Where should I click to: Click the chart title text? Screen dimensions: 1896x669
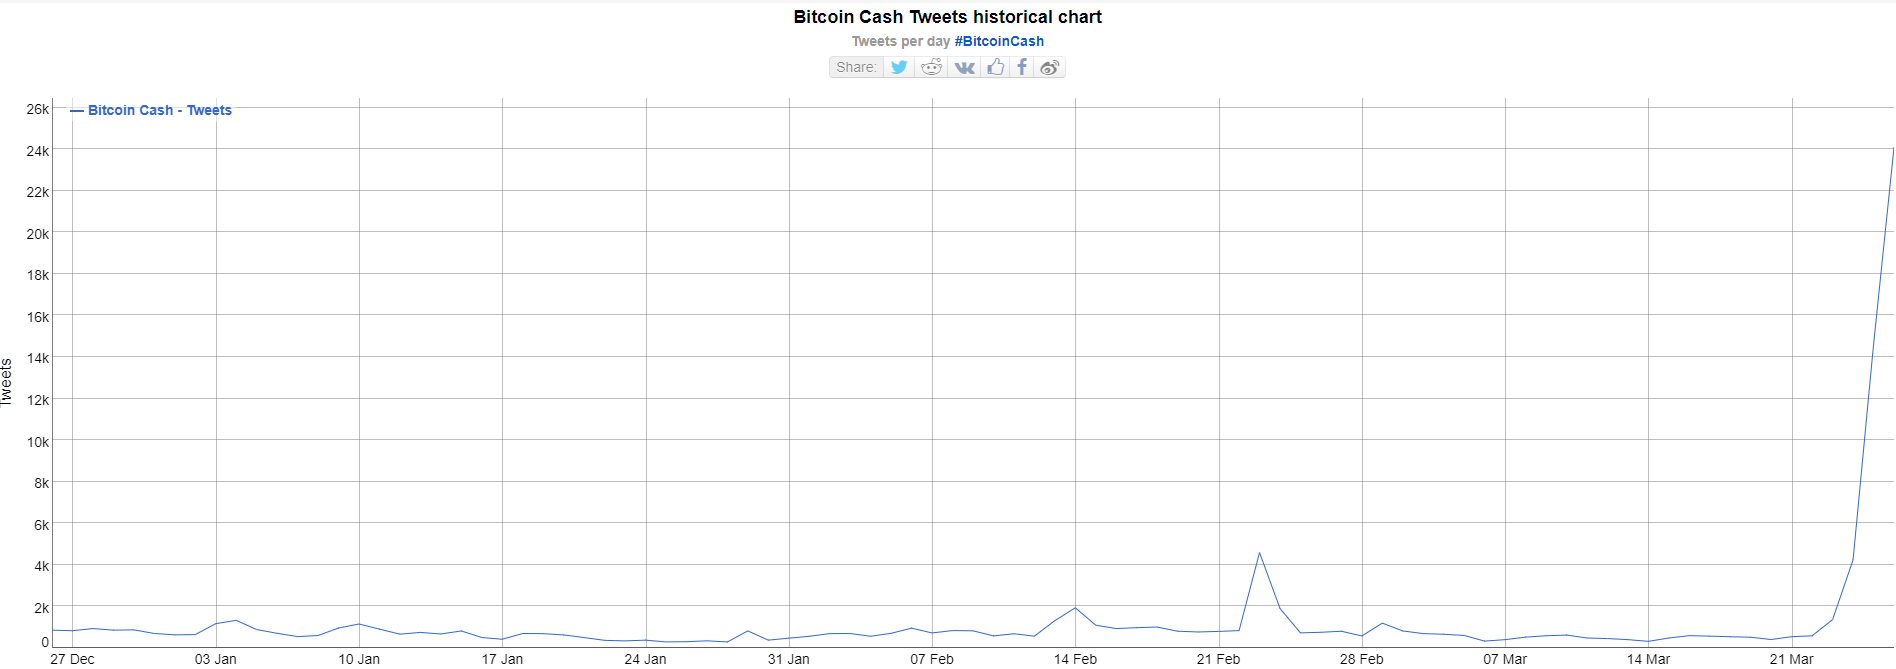(947, 17)
